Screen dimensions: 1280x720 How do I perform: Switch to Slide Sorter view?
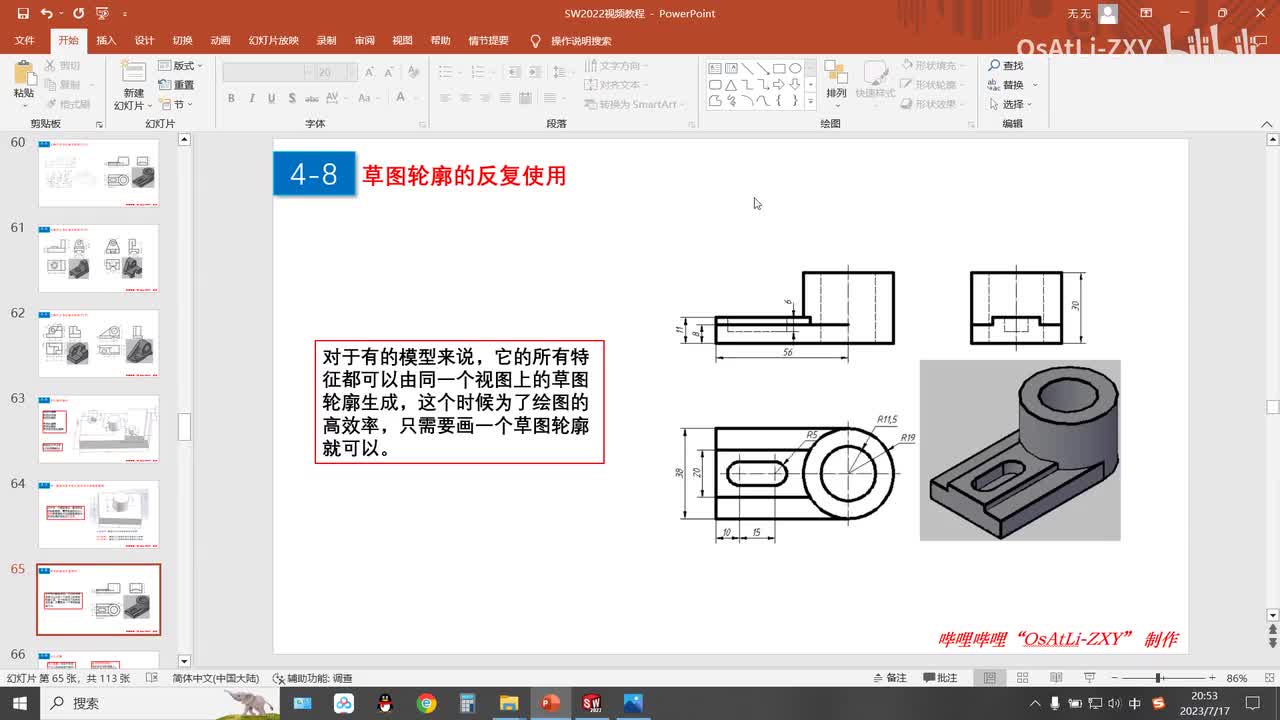click(x=1021, y=678)
